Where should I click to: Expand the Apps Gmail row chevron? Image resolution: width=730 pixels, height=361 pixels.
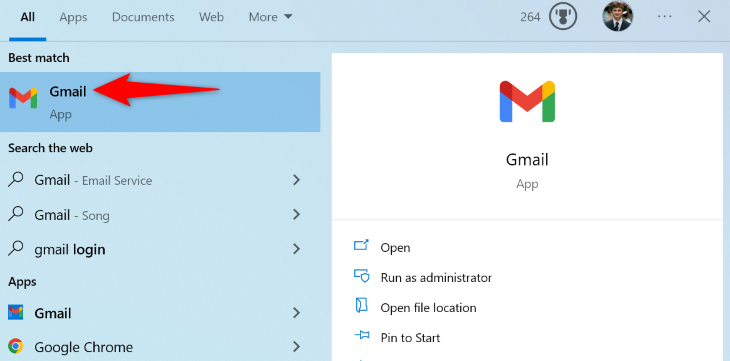[296, 313]
